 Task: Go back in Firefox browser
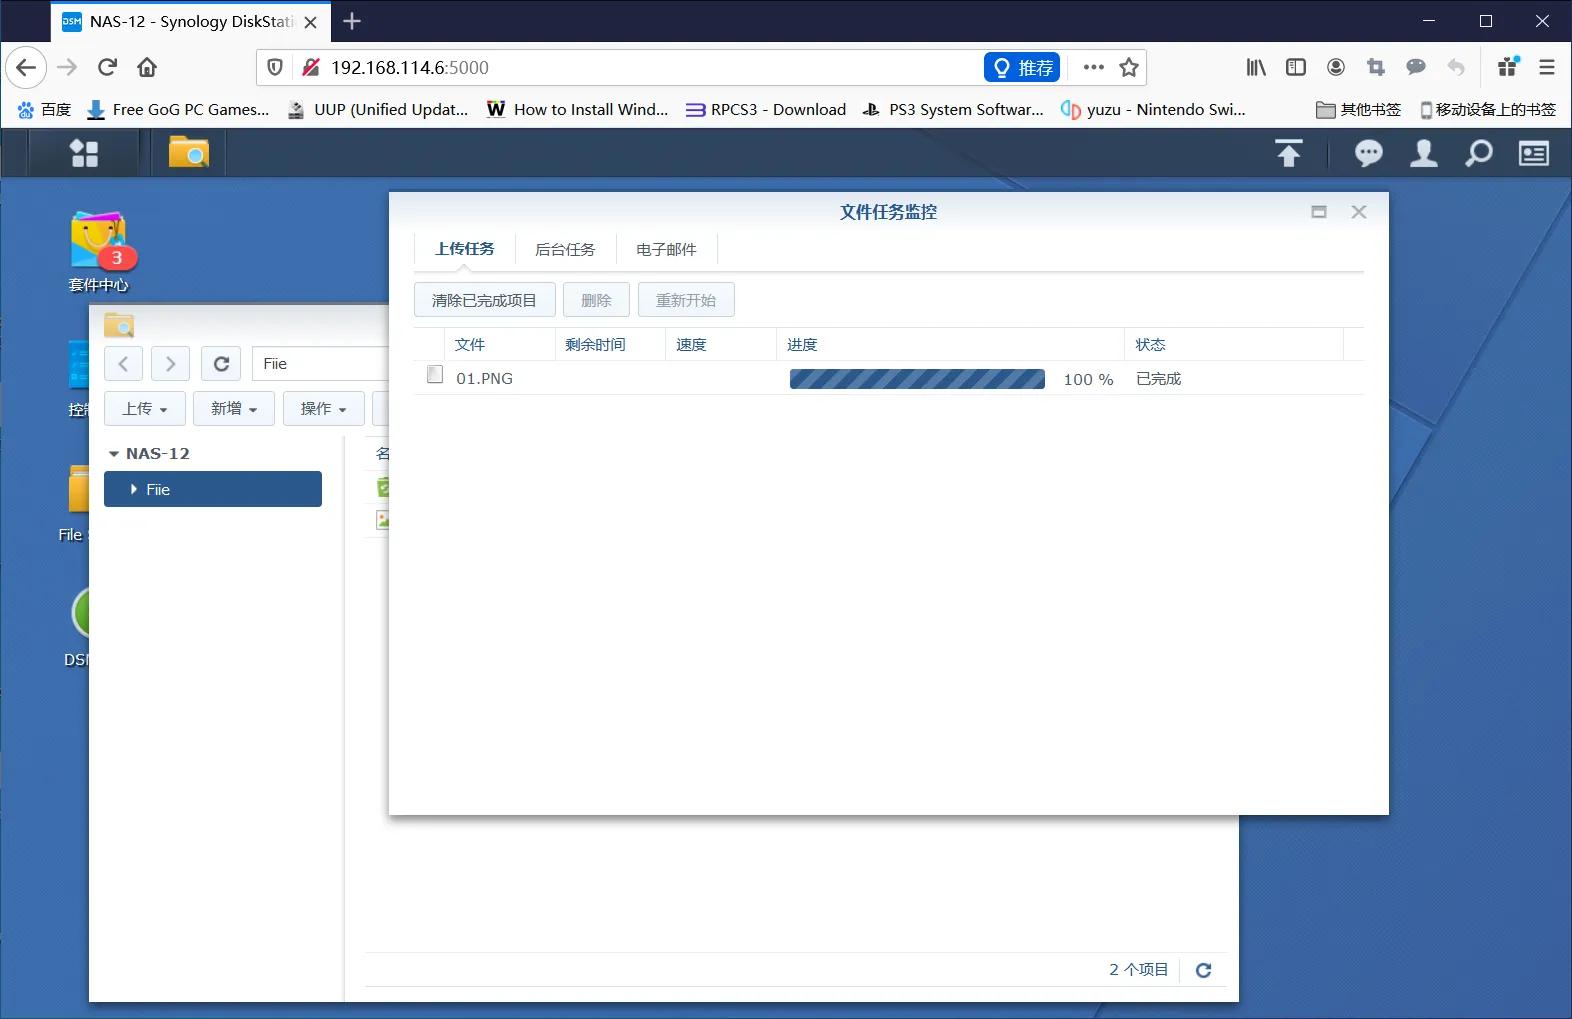point(26,67)
